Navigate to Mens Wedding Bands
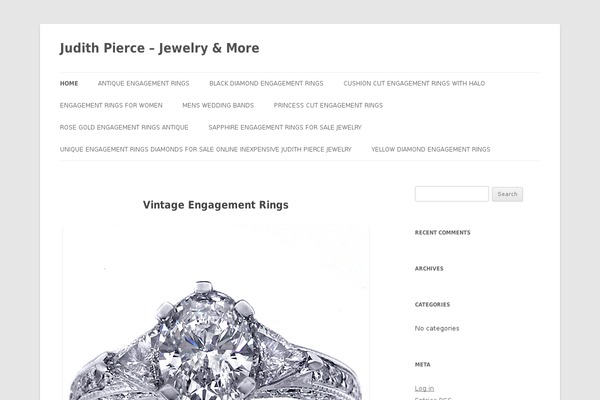Image resolution: width=600 pixels, height=400 pixels. (x=218, y=105)
